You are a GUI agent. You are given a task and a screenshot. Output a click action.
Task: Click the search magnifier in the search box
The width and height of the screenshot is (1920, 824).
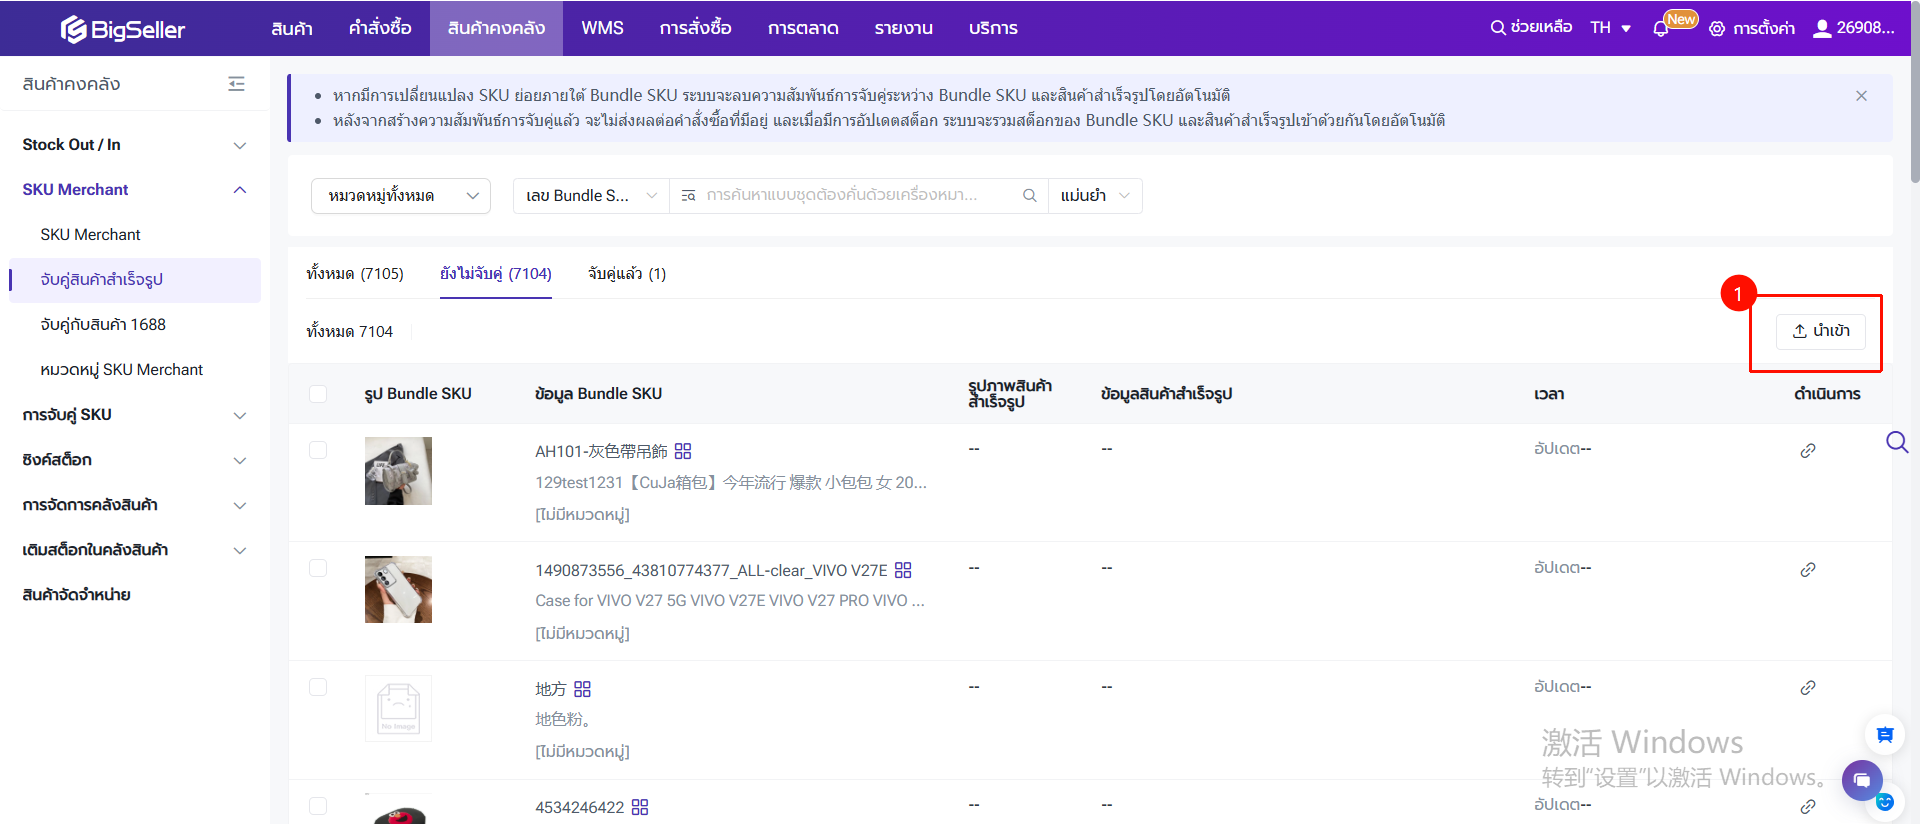(x=1029, y=196)
